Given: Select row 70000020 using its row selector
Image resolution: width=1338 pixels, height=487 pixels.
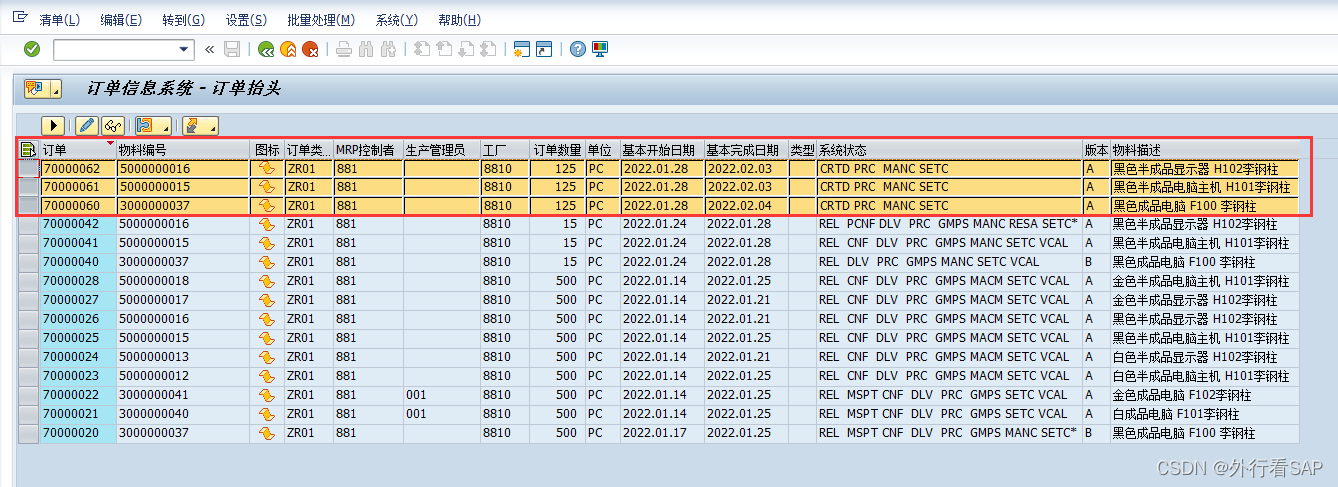Looking at the screenshot, I should [29, 433].
